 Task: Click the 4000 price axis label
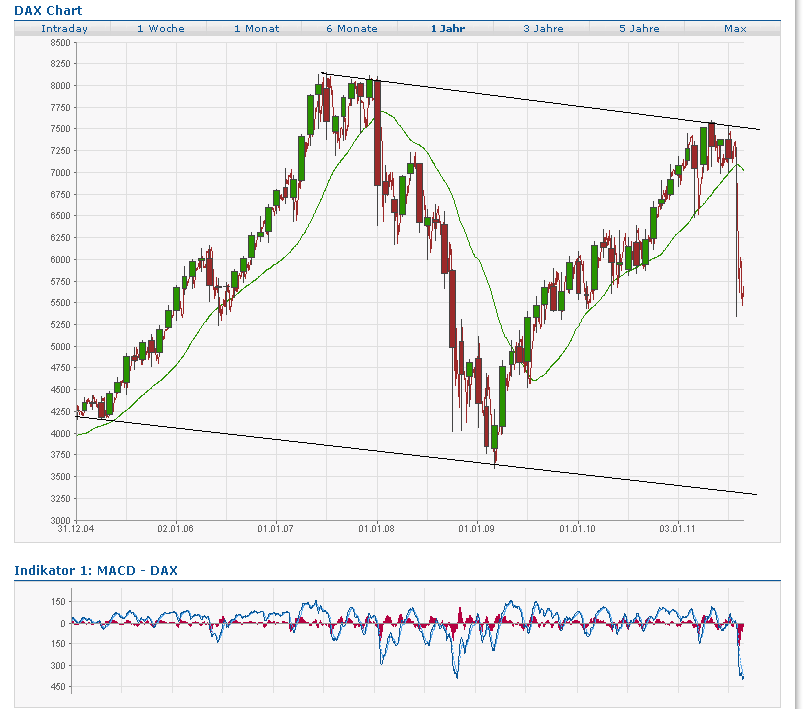[x=60, y=434]
